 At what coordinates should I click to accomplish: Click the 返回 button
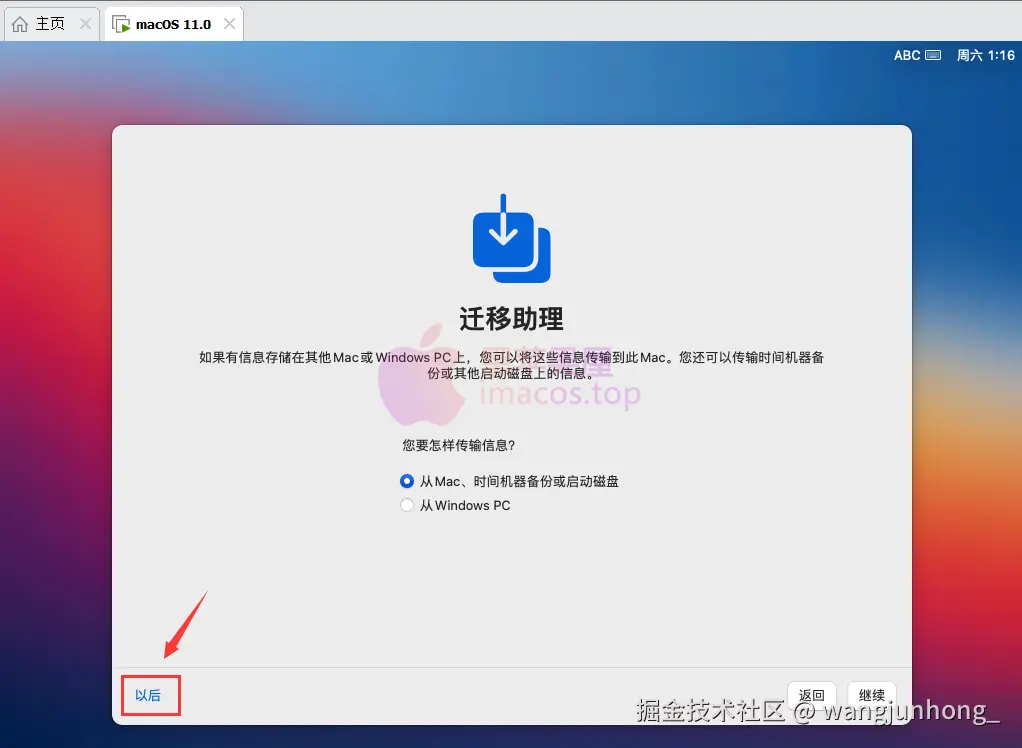click(812, 695)
